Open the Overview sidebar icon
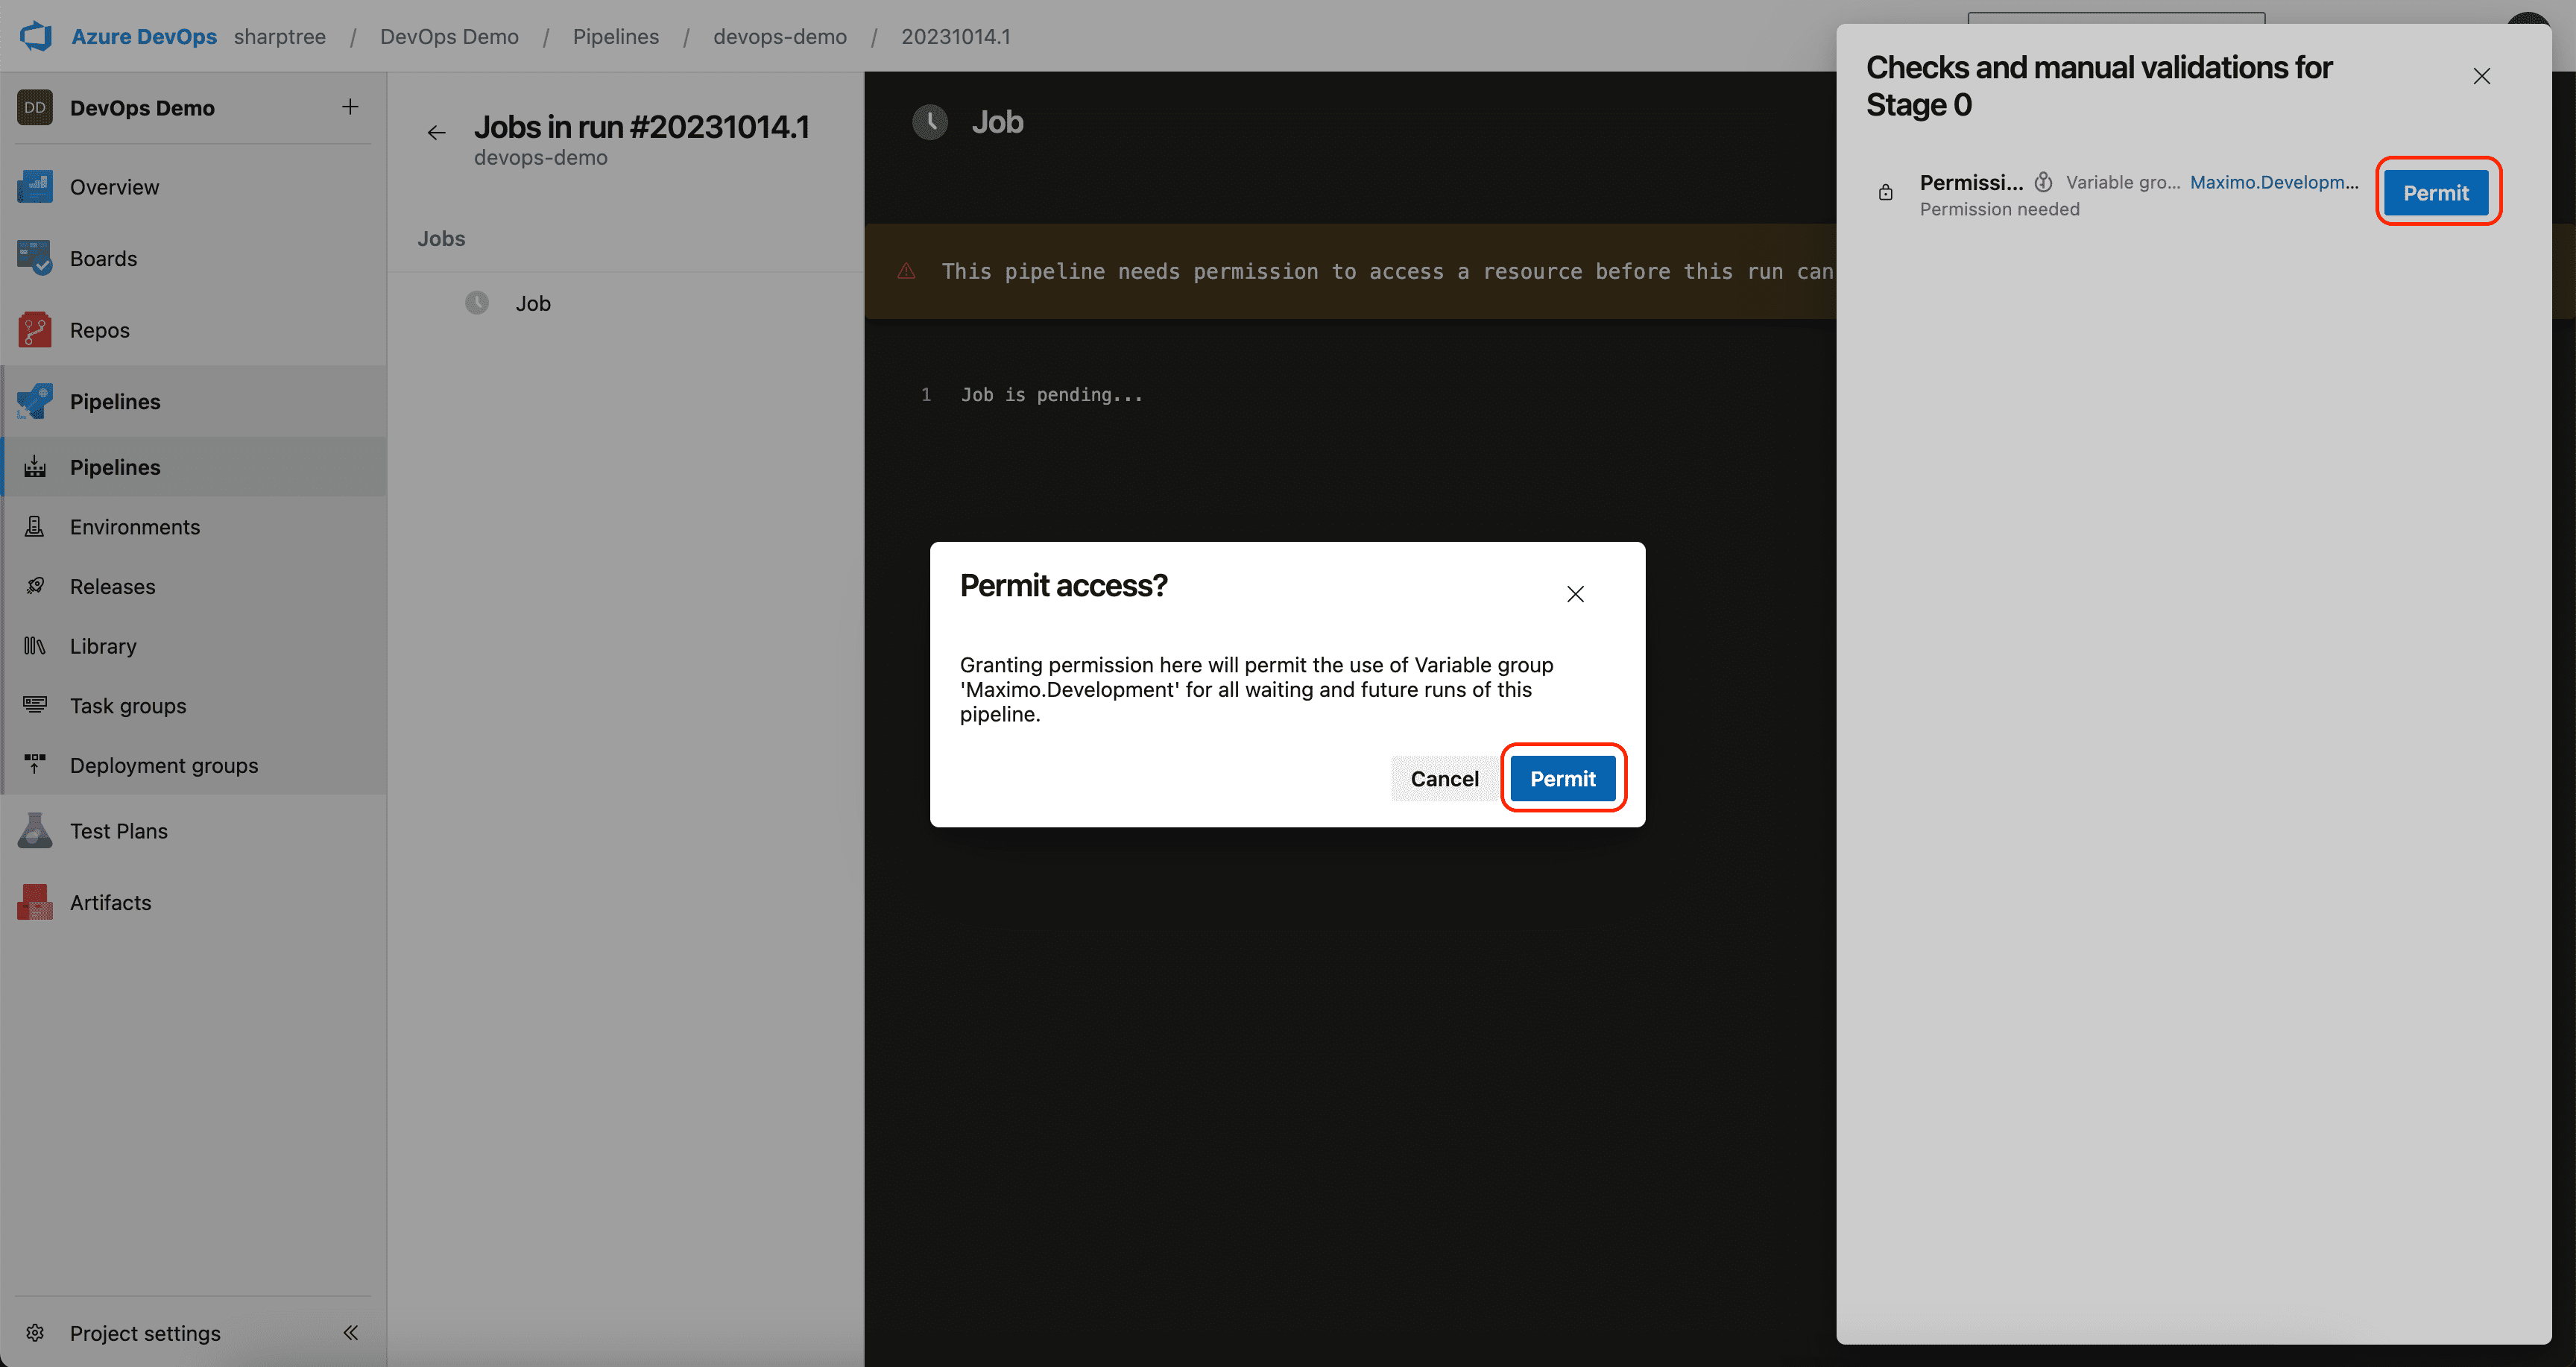This screenshot has height=1367, width=2576. click(x=35, y=187)
